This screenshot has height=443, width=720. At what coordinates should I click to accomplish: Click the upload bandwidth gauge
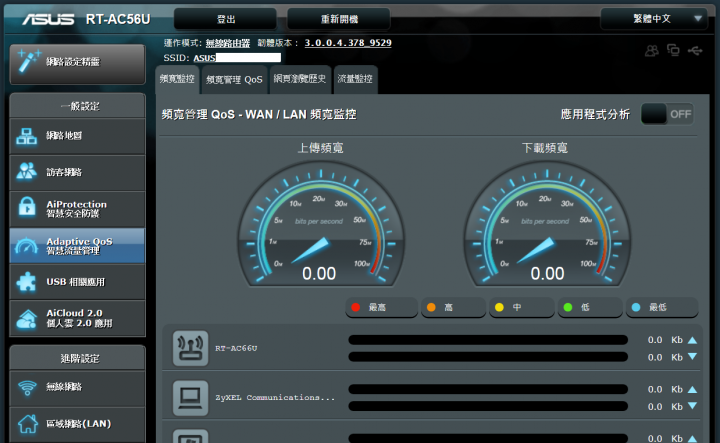[321, 225]
